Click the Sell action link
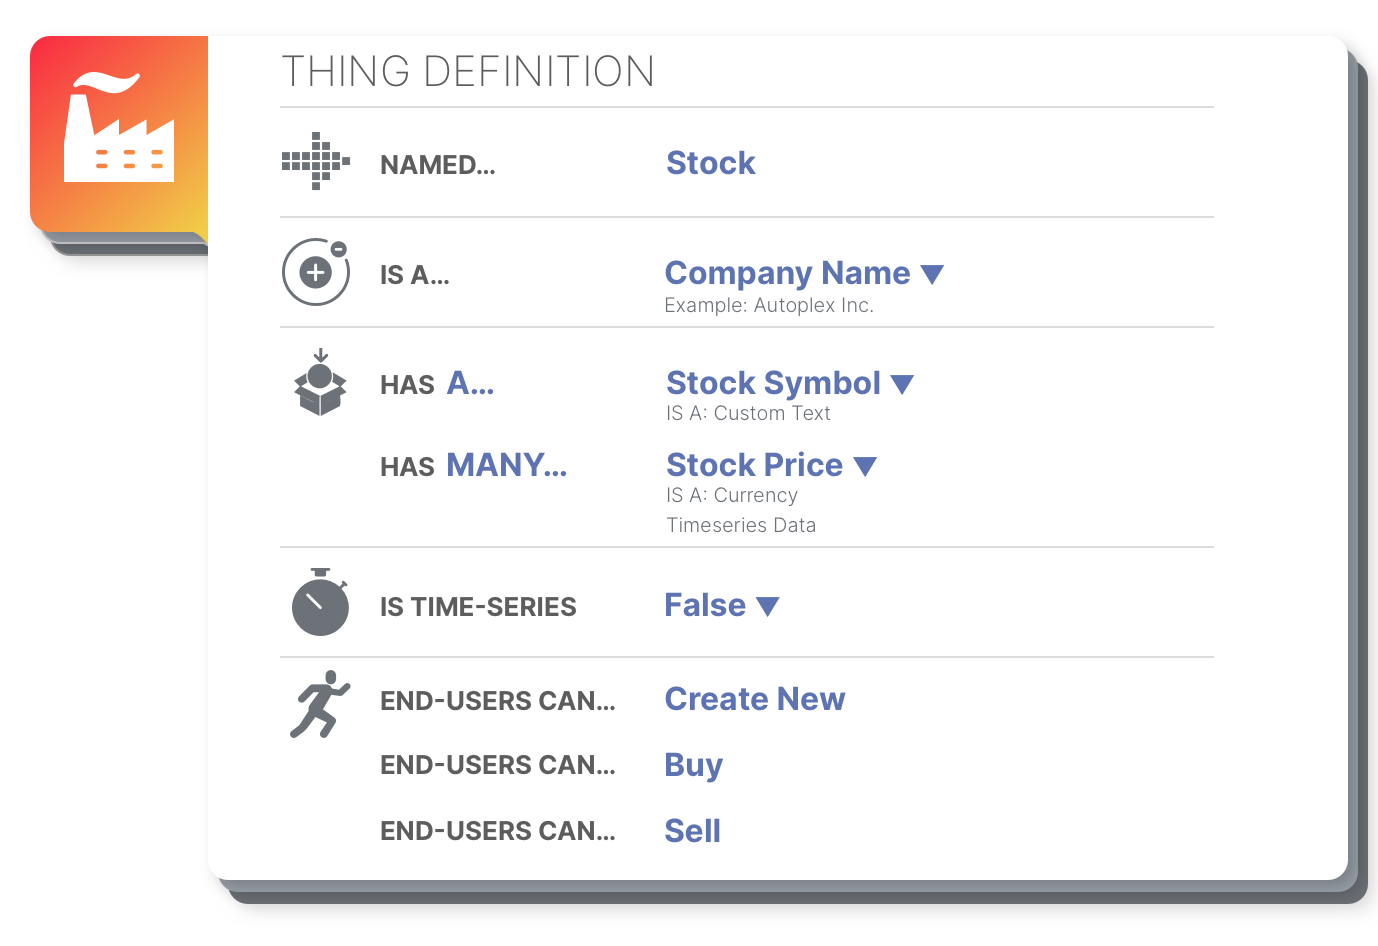Screen dimensions: 1378x946 coord(693,831)
